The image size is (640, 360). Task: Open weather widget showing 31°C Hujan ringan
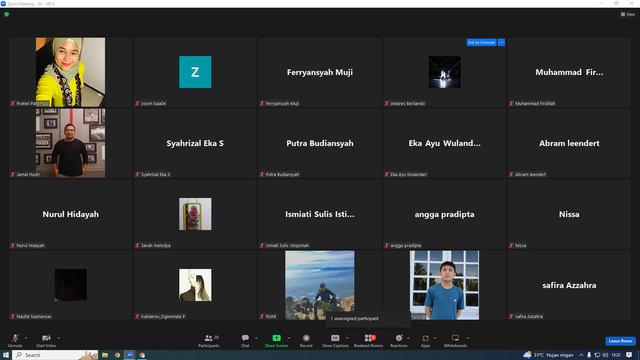(548, 355)
